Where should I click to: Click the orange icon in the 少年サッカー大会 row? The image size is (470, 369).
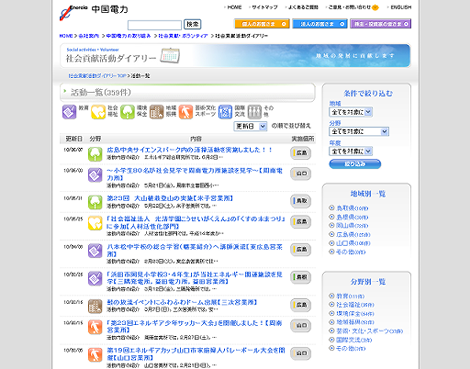tap(95, 327)
